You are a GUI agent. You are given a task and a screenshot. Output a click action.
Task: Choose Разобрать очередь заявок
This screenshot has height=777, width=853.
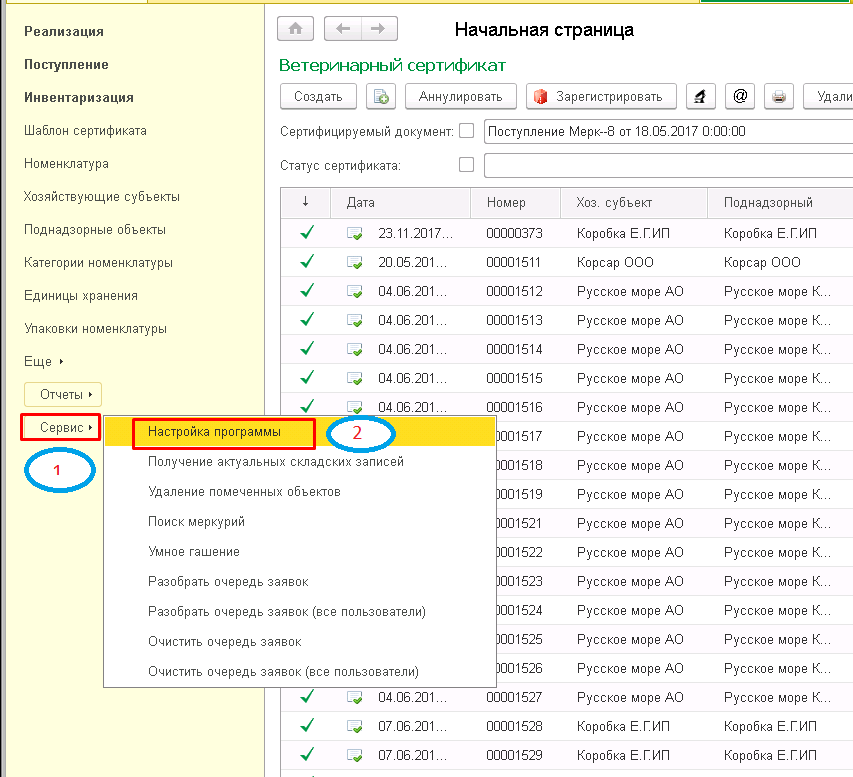228,582
